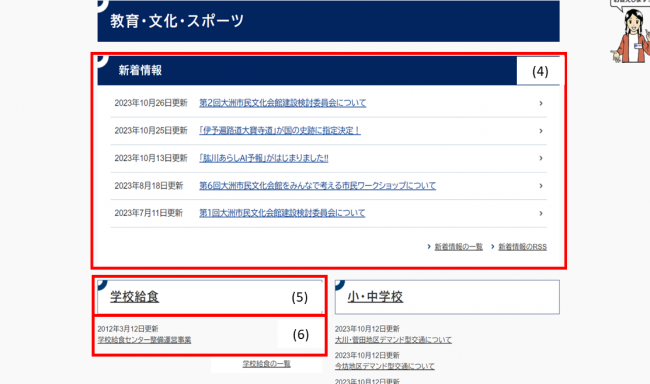
Task: Open 「肱川あらしAI予報」がはじまりました link
Action: [264, 158]
